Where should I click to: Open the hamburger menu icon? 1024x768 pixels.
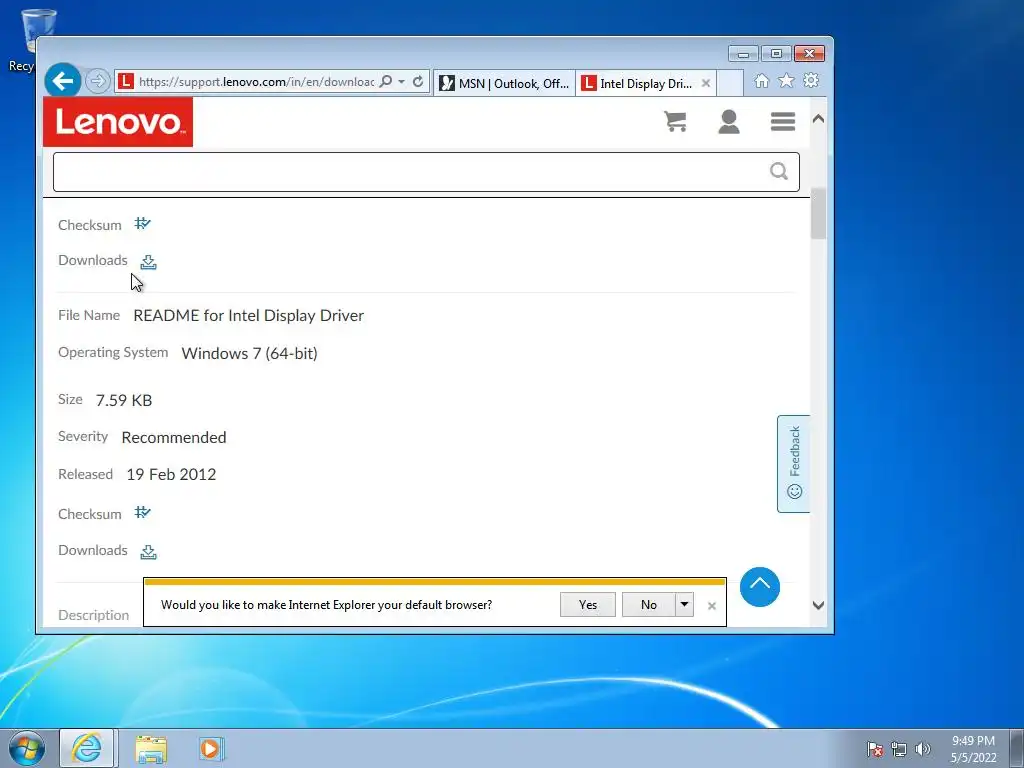782,121
